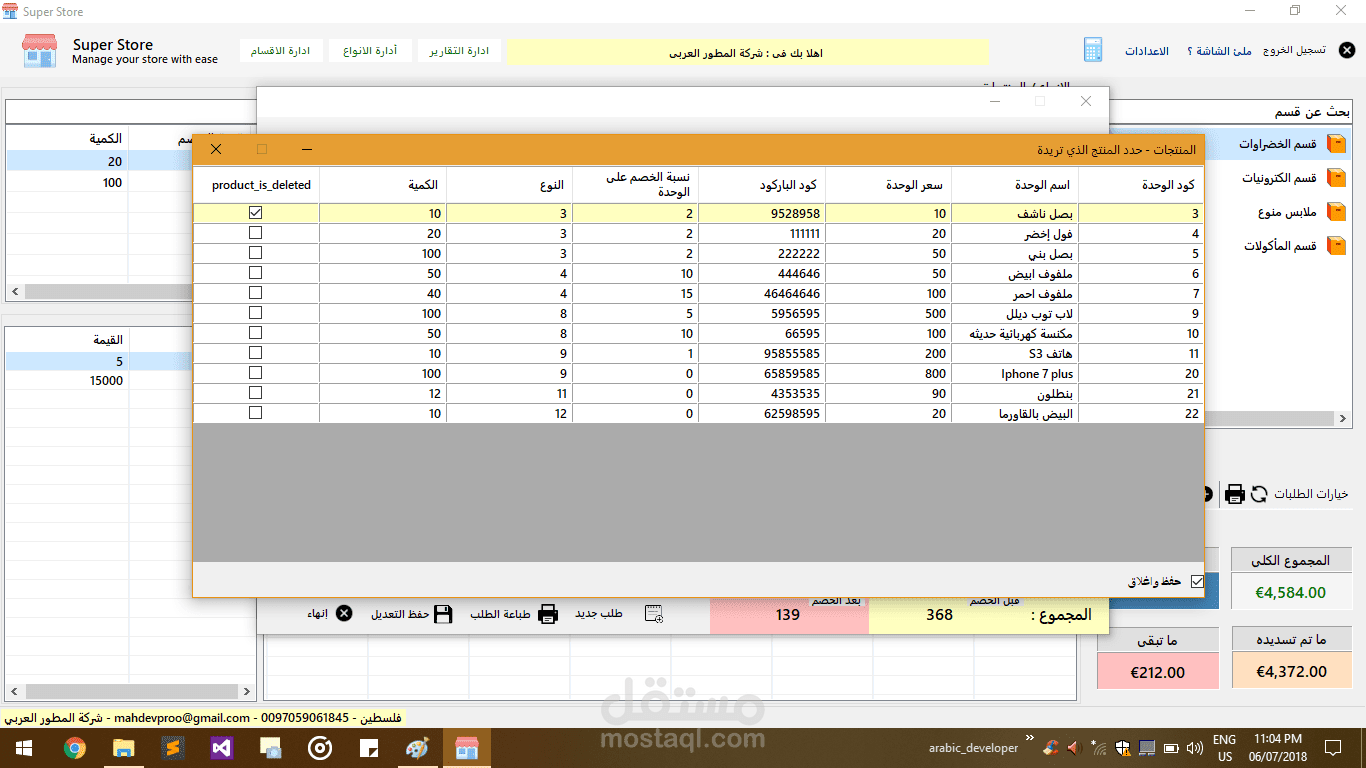Click the print icon beside خيارات الطلبات
The image size is (1366, 768).
coord(1235,494)
